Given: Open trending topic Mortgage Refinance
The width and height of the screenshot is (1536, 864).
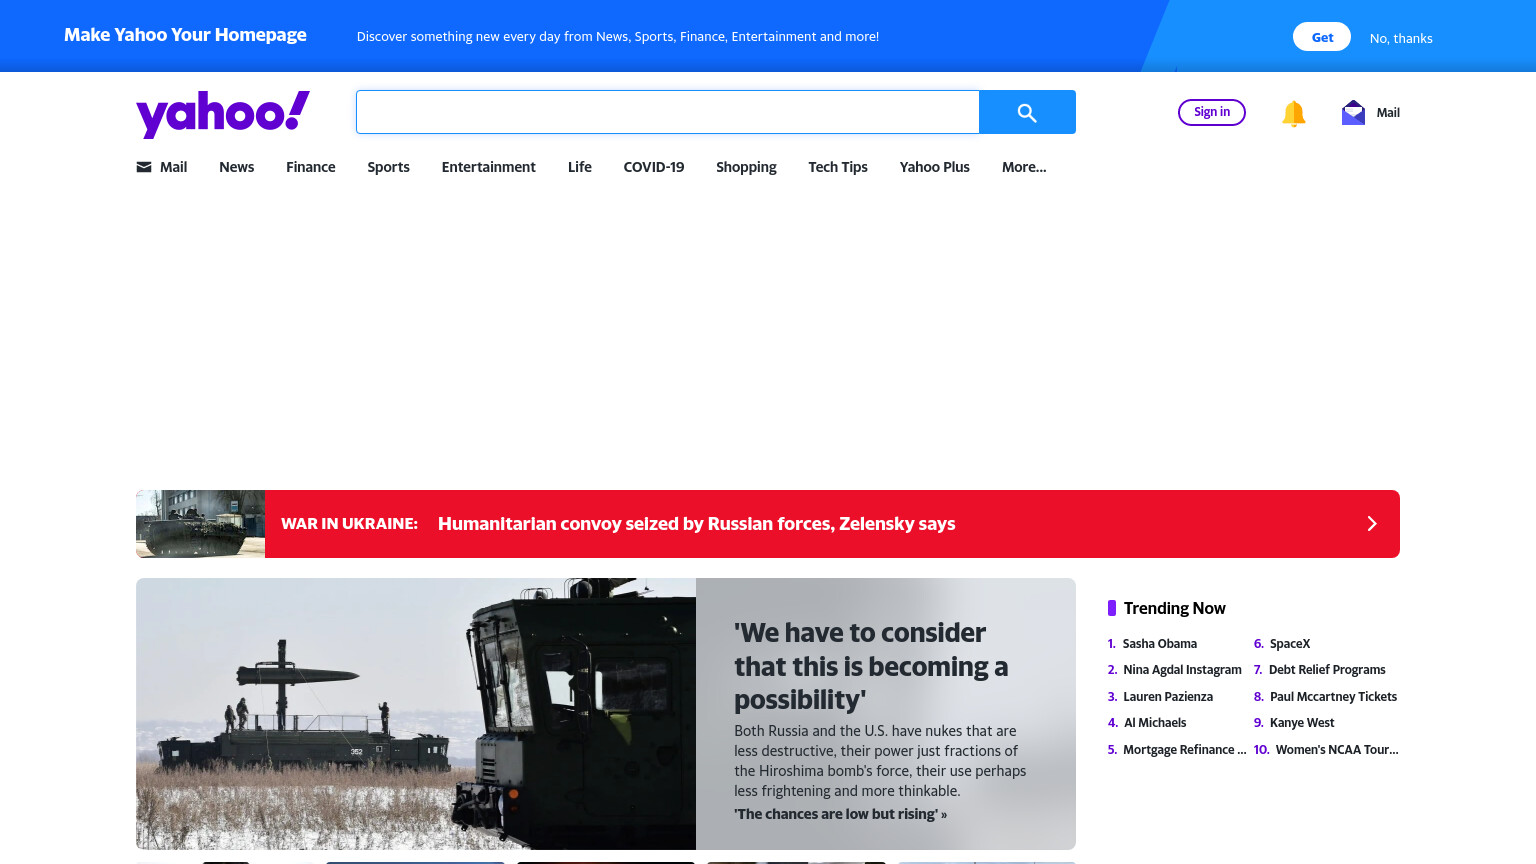Looking at the screenshot, I should [1184, 750].
